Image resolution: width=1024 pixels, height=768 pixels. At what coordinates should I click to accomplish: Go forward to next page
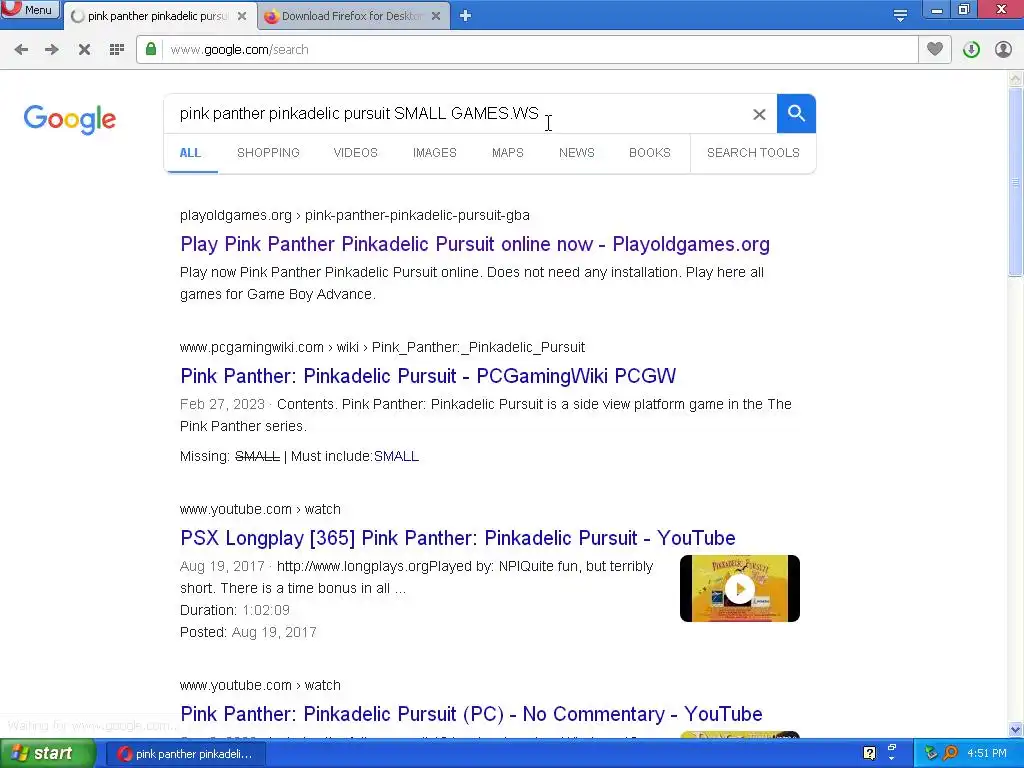(x=52, y=50)
